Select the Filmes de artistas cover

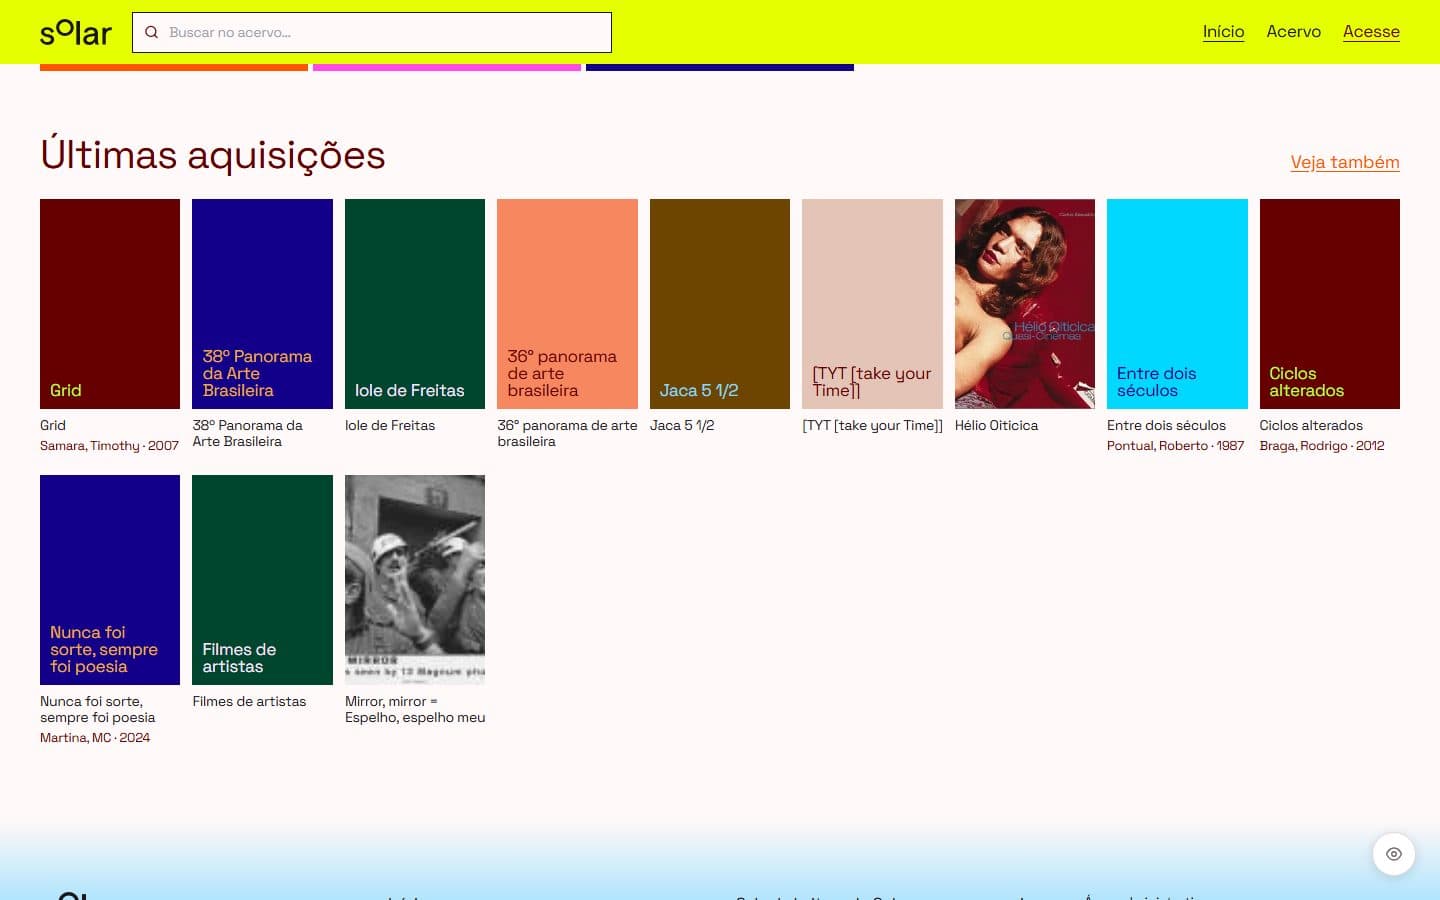pos(262,580)
